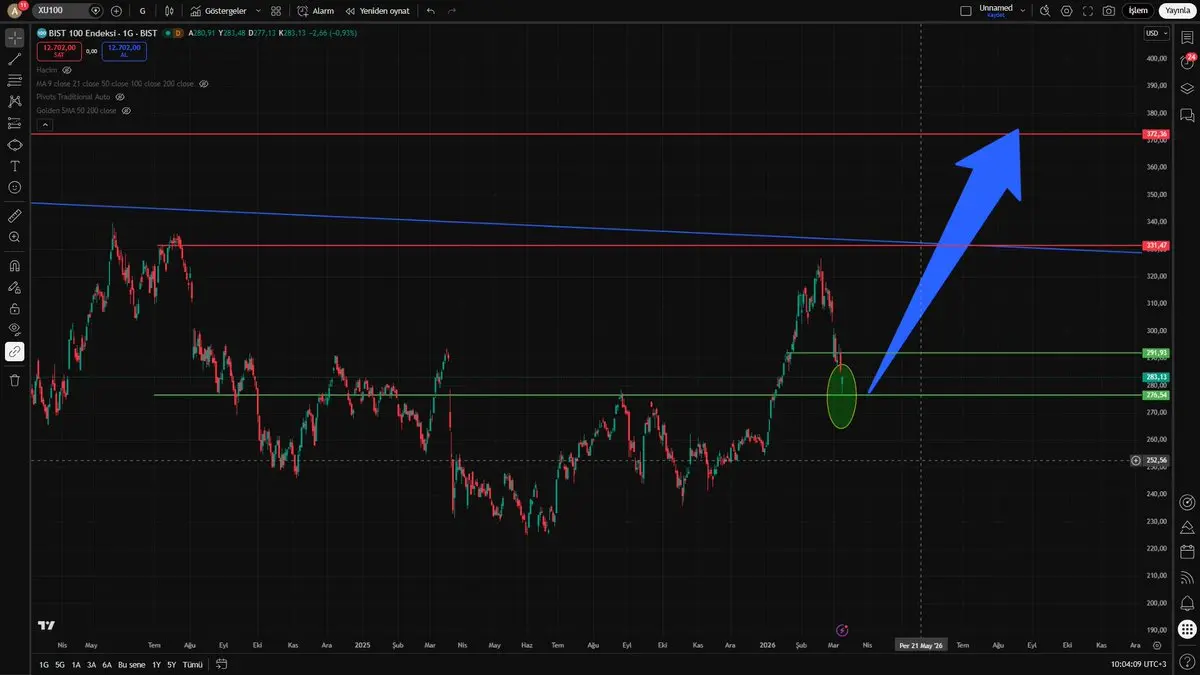This screenshot has width=1200, height=675.
Task: Open the object tree layers icon
Action: (1187, 89)
